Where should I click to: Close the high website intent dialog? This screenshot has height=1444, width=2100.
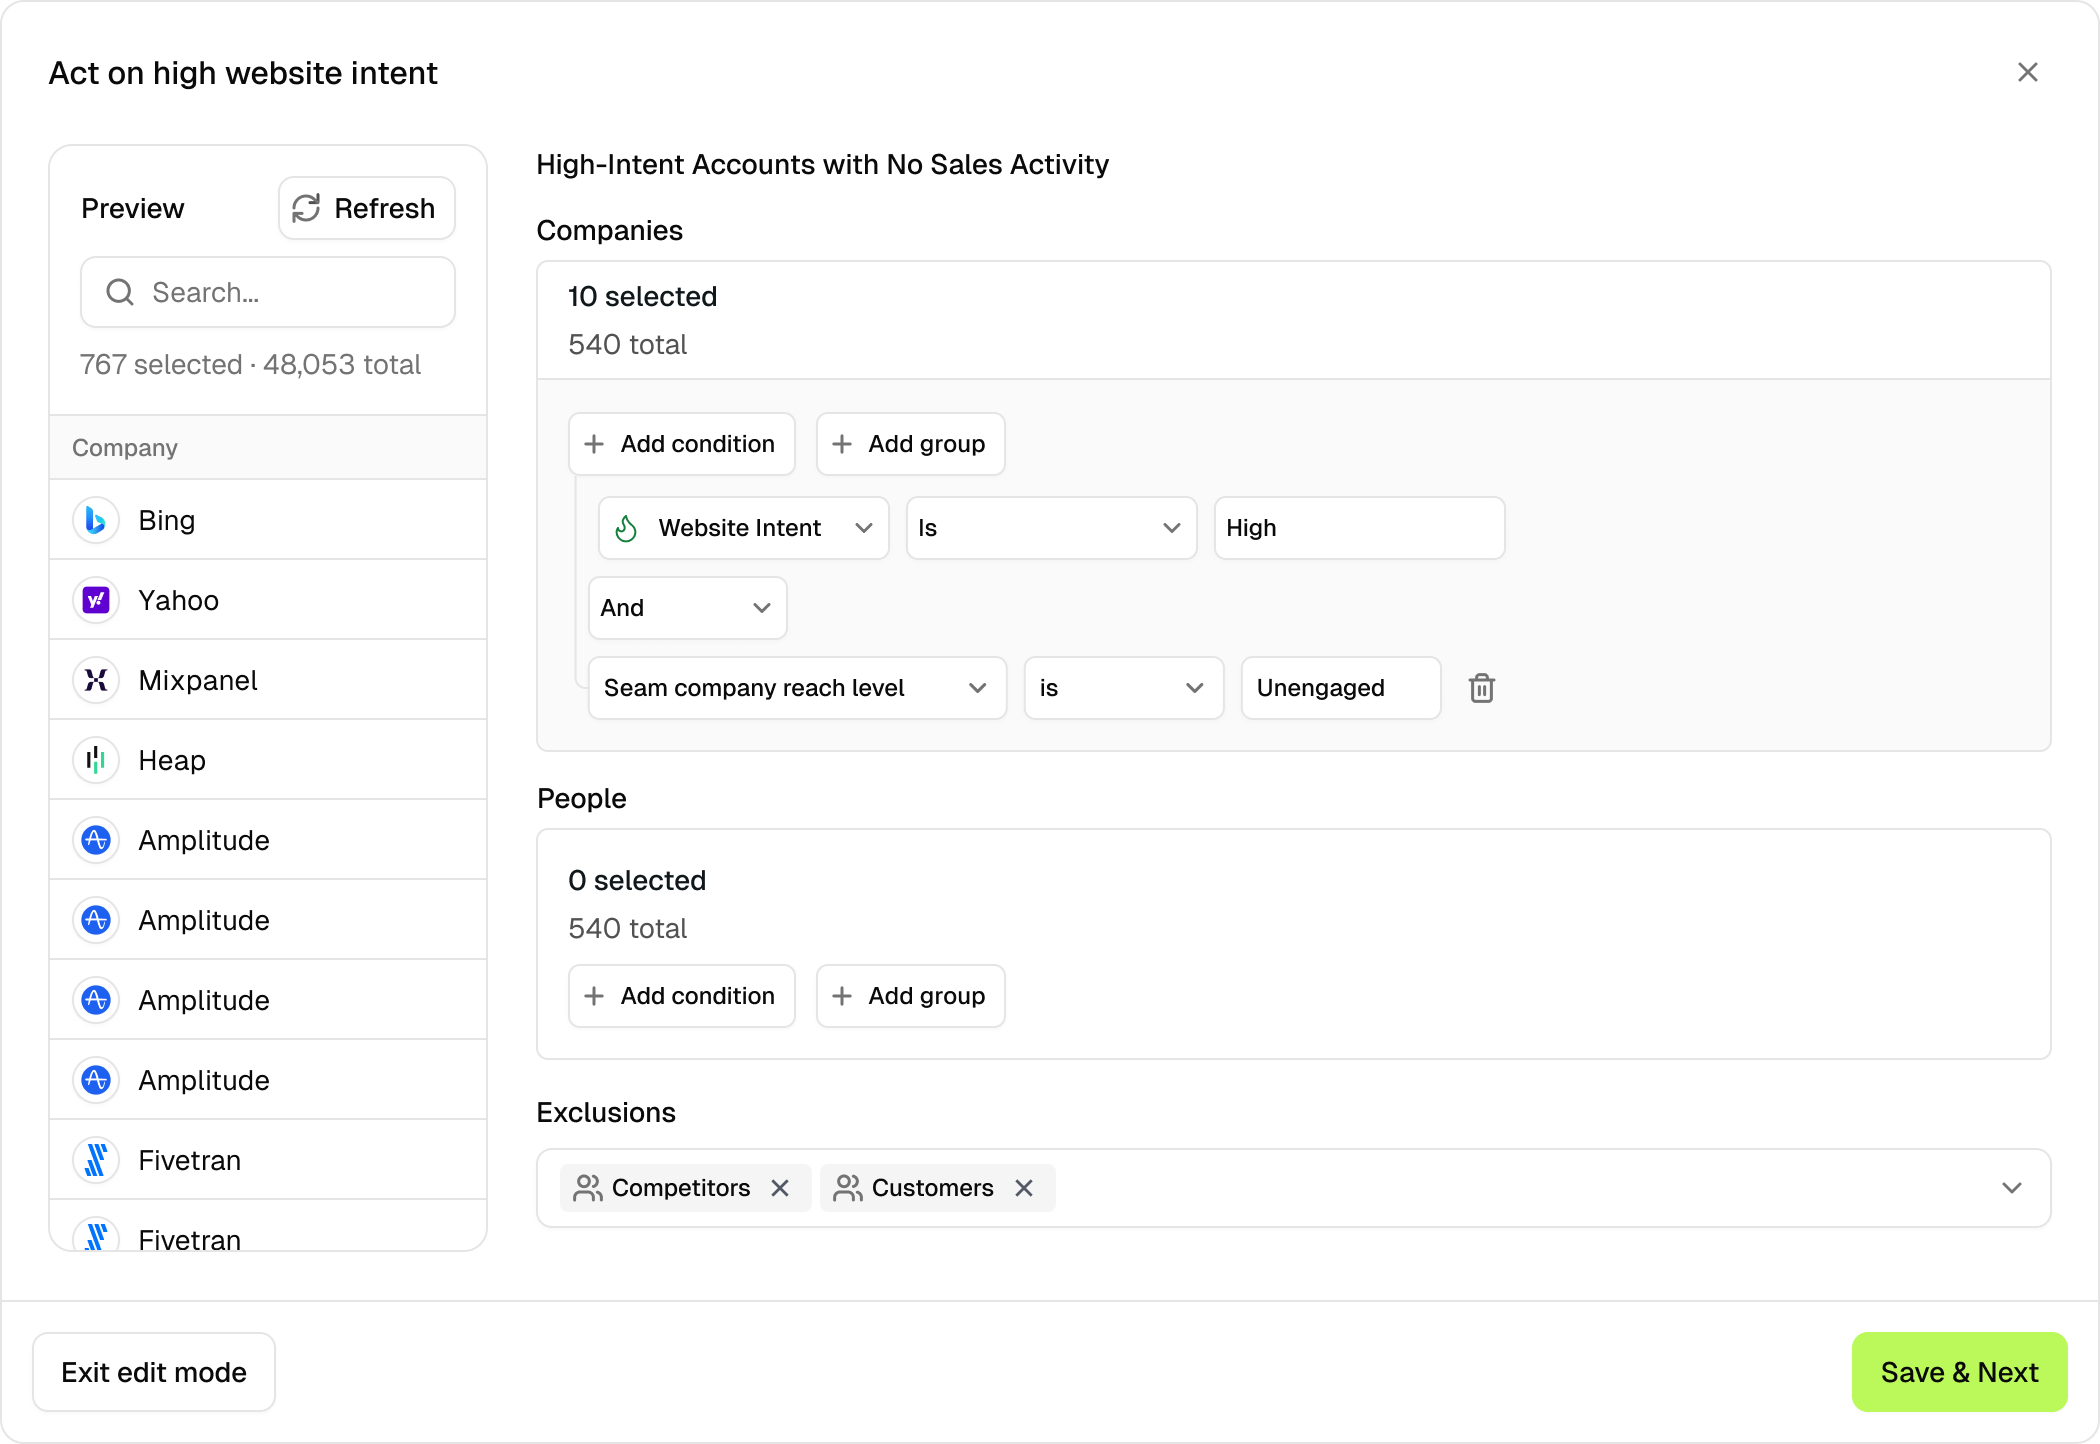(x=2027, y=72)
